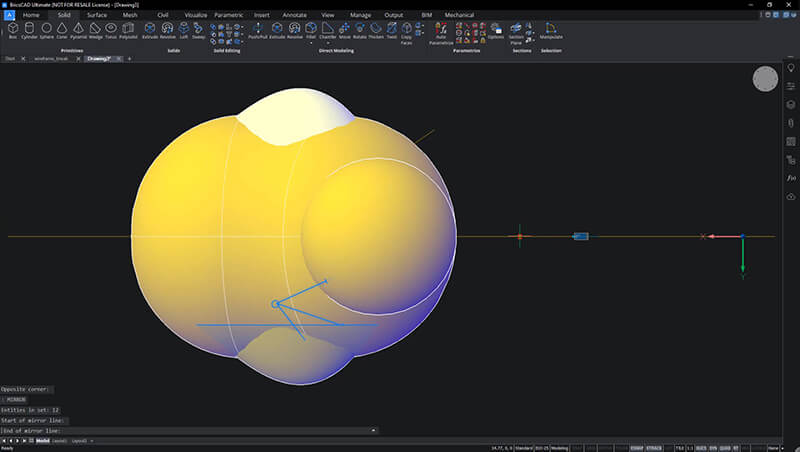Open the lightbulb tips panel in right sidebar

tap(791, 68)
